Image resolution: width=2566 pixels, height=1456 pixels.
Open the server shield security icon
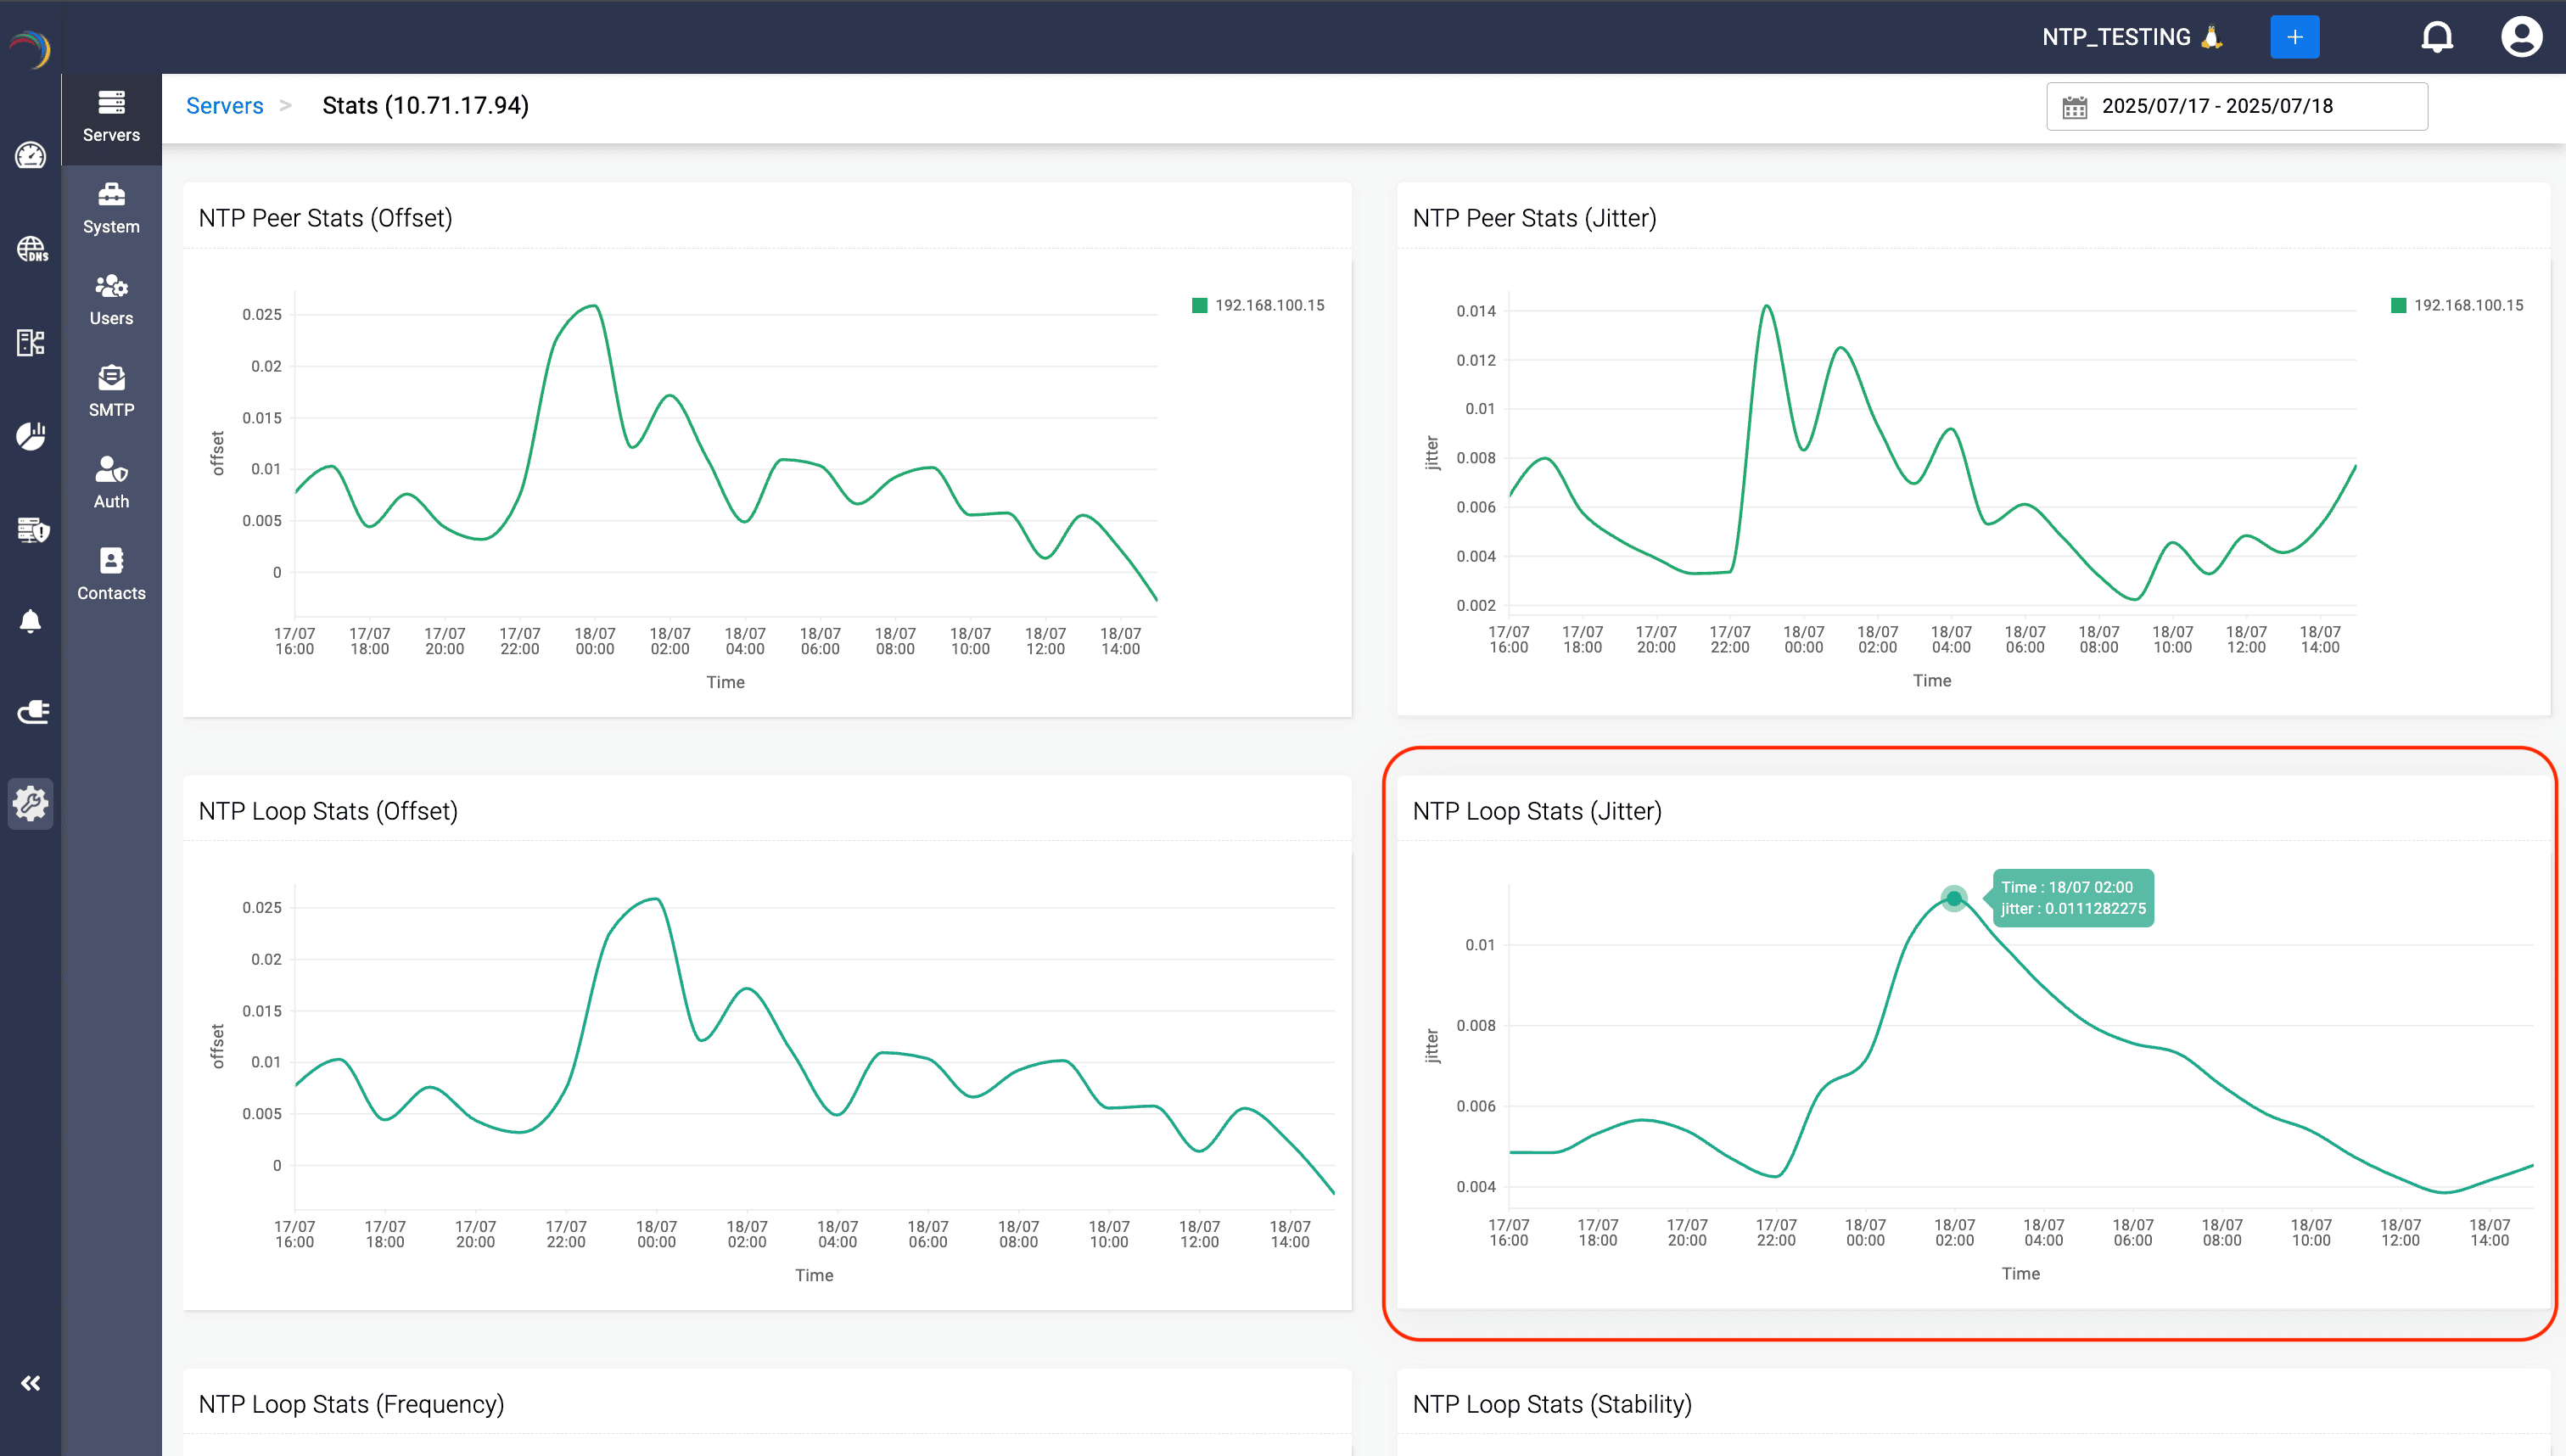32,529
